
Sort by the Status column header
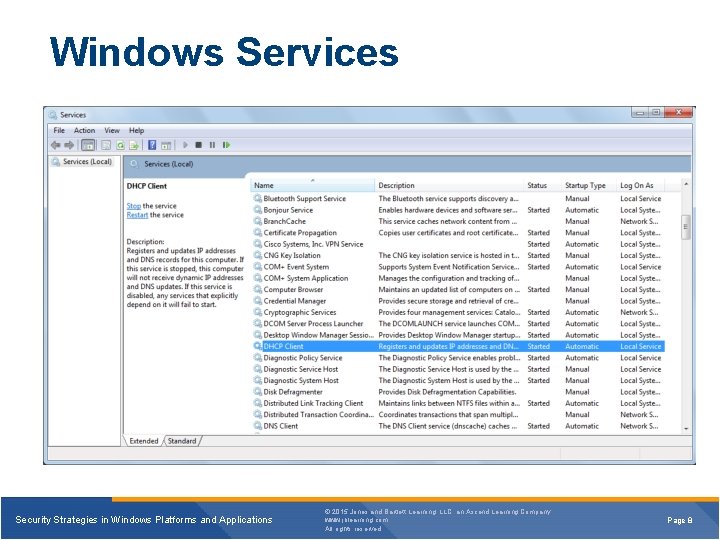(542, 185)
